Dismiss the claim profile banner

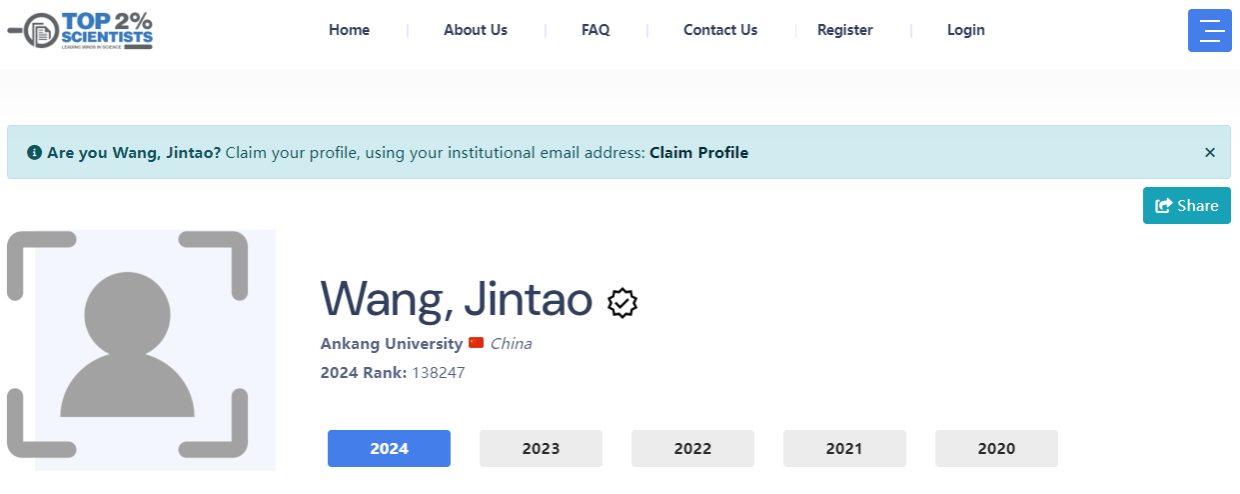pos(1210,153)
